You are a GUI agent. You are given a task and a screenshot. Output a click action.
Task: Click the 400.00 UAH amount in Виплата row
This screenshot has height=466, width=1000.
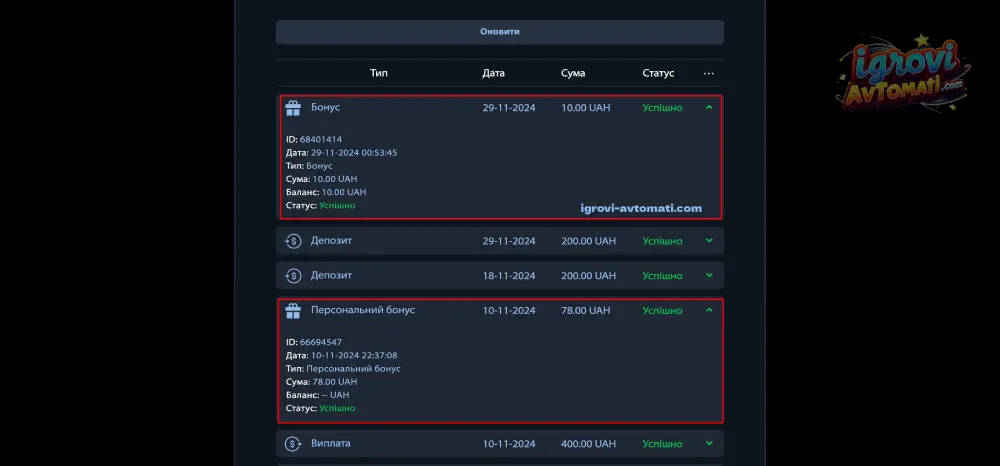click(589, 443)
